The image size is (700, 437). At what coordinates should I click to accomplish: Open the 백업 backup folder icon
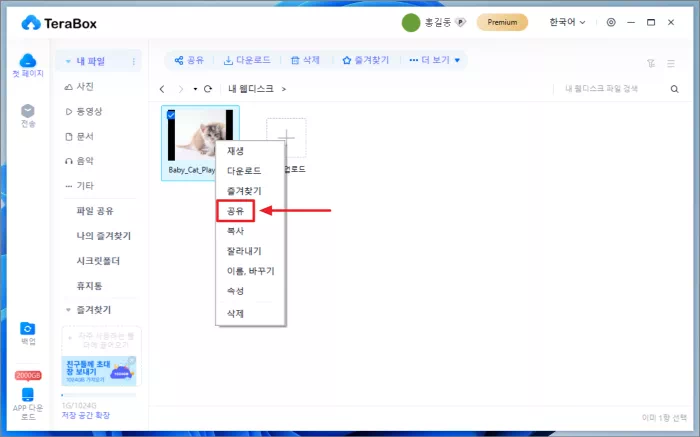[x=28, y=329]
